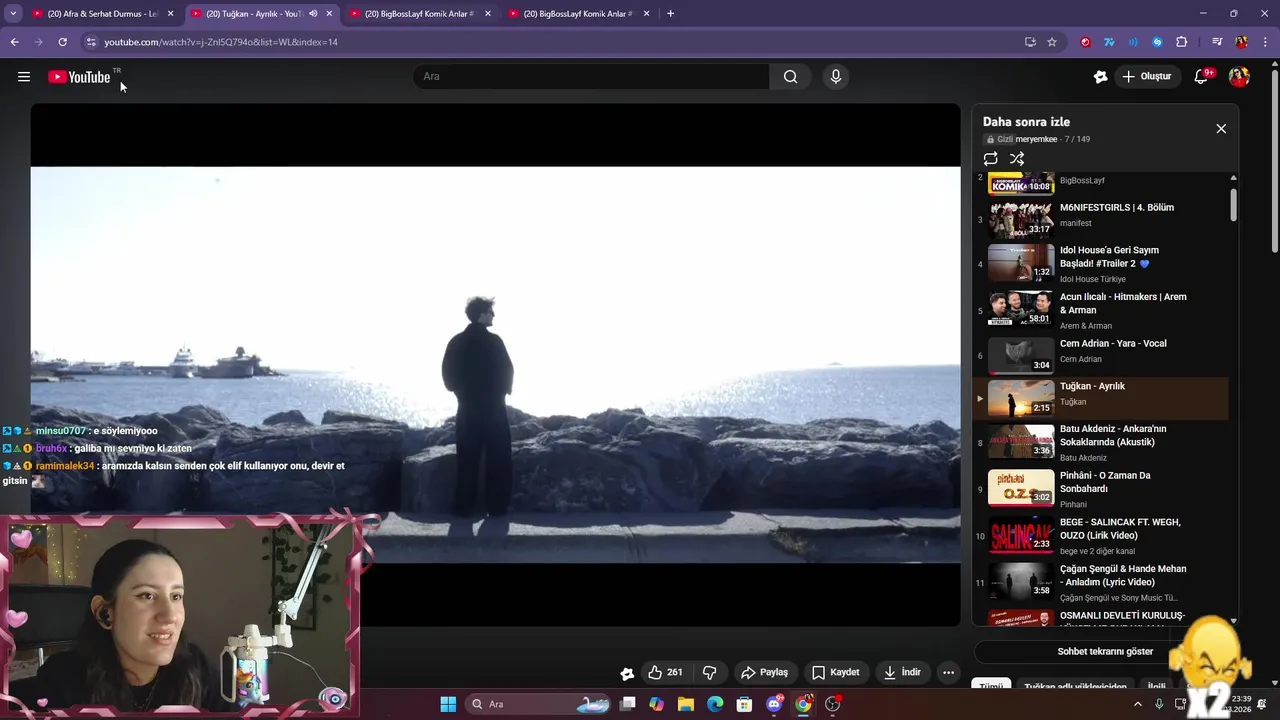Expand the tab search dropdown arrow

13,14
